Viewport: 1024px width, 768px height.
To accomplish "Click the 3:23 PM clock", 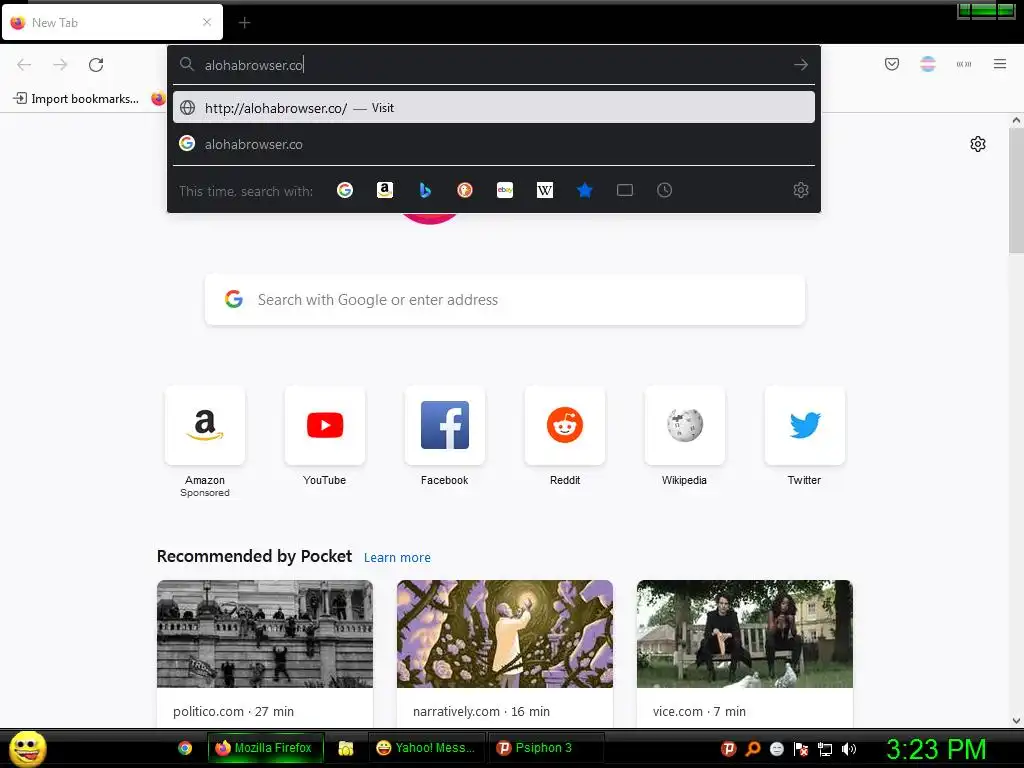I will [x=936, y=749].
